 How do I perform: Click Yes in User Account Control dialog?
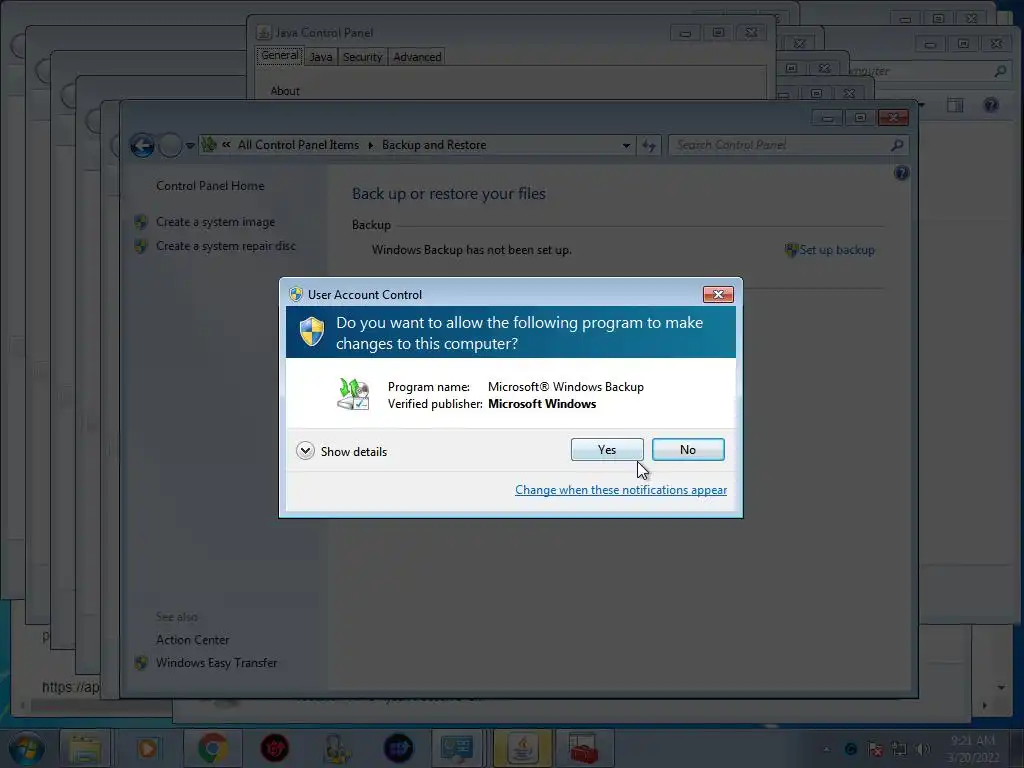[607, 449]
